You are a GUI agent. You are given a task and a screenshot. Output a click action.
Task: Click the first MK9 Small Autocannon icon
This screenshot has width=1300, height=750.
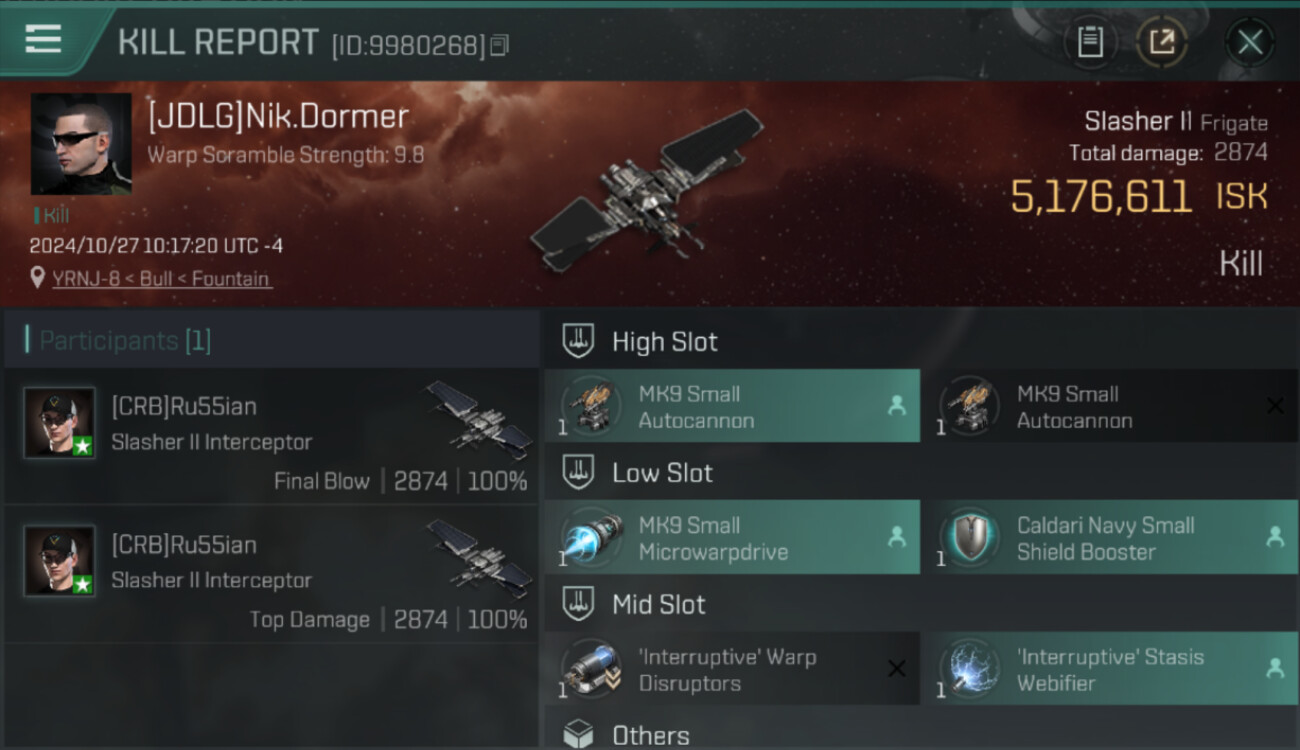590,406
